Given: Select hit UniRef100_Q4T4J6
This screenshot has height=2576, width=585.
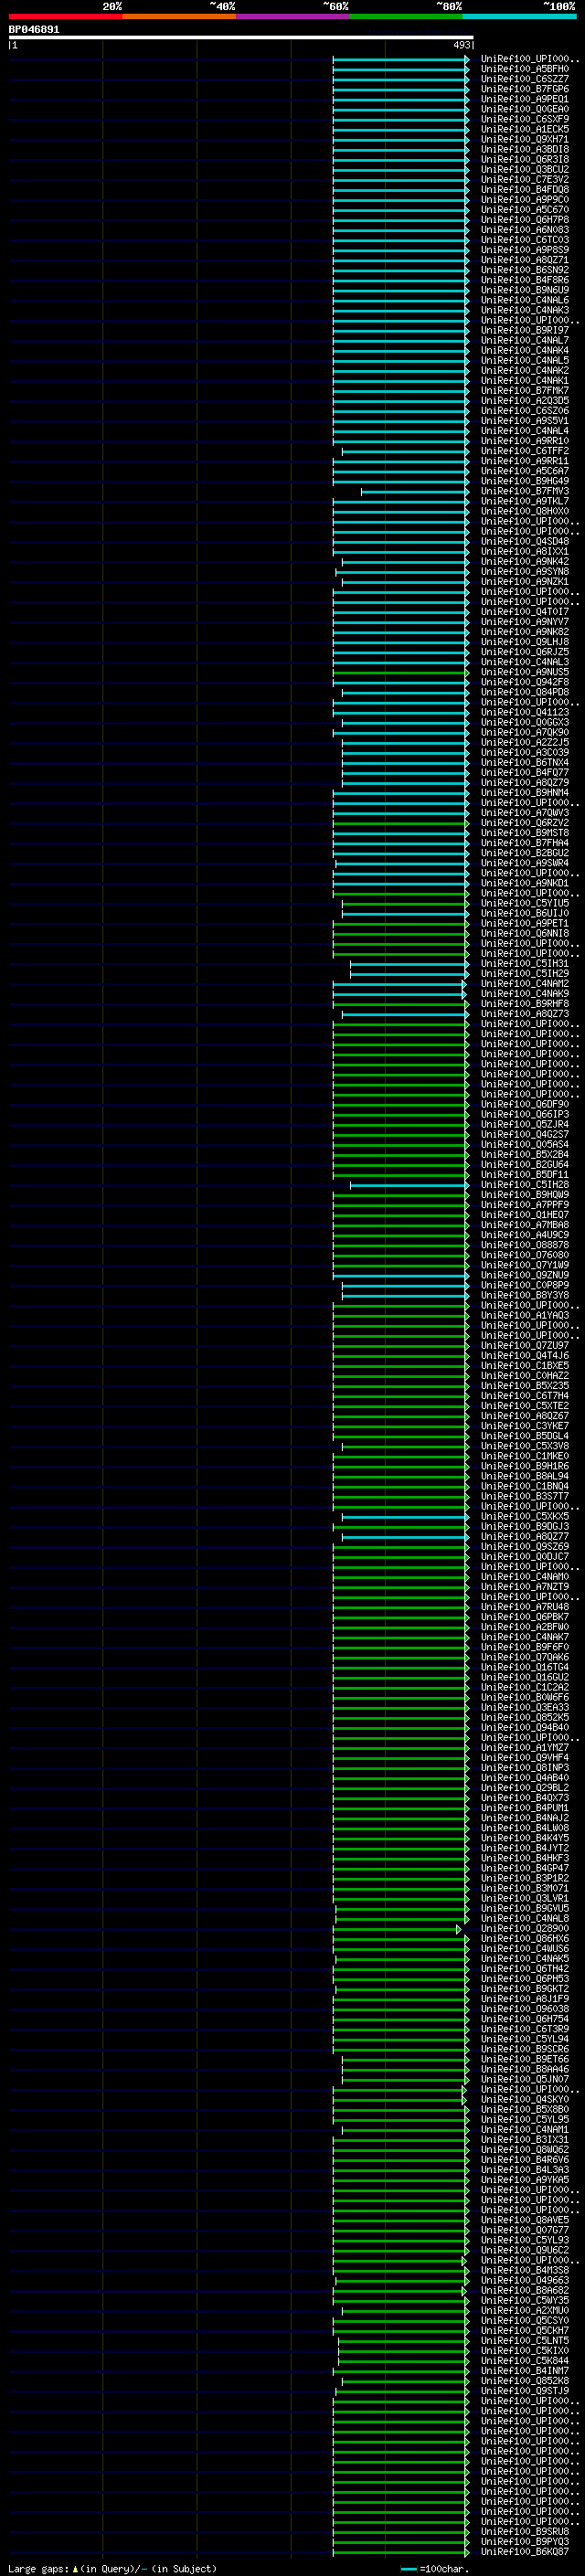Looking at the screenshot, I should coord(524,1356).
